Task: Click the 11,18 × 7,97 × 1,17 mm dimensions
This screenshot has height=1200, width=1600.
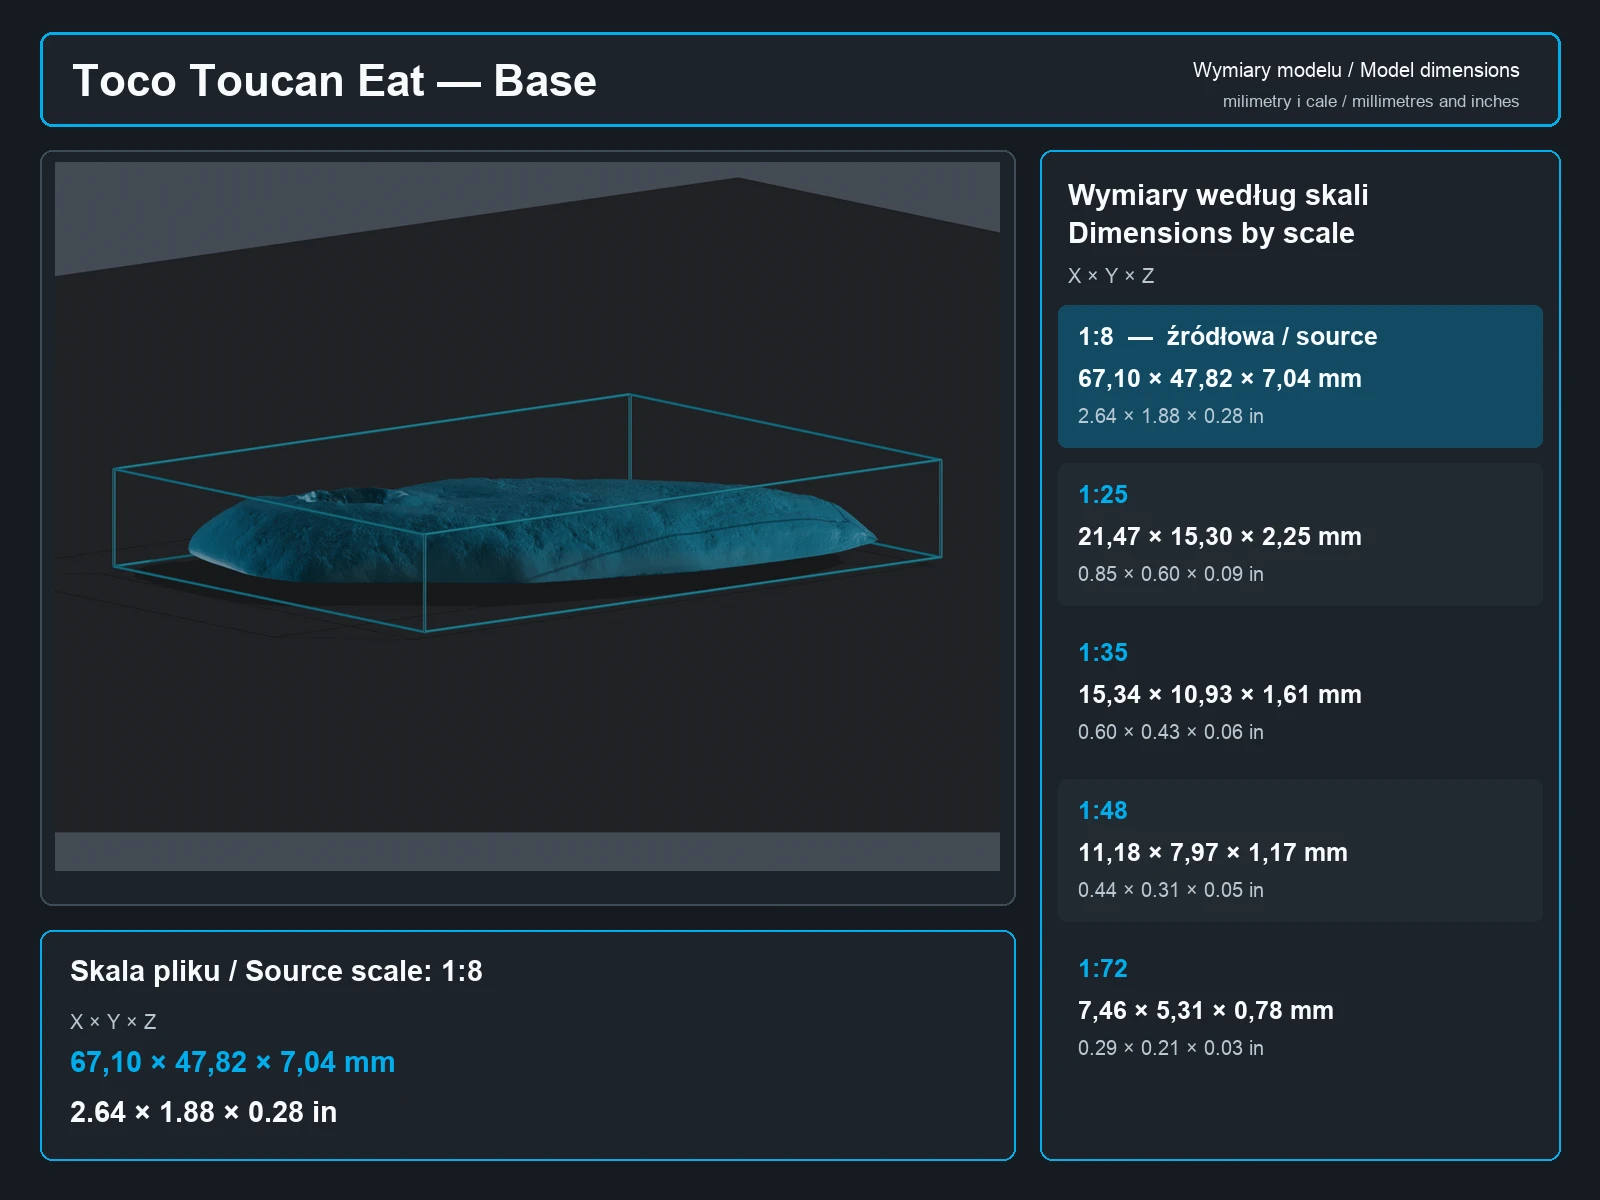Action: click(1213, 853)
